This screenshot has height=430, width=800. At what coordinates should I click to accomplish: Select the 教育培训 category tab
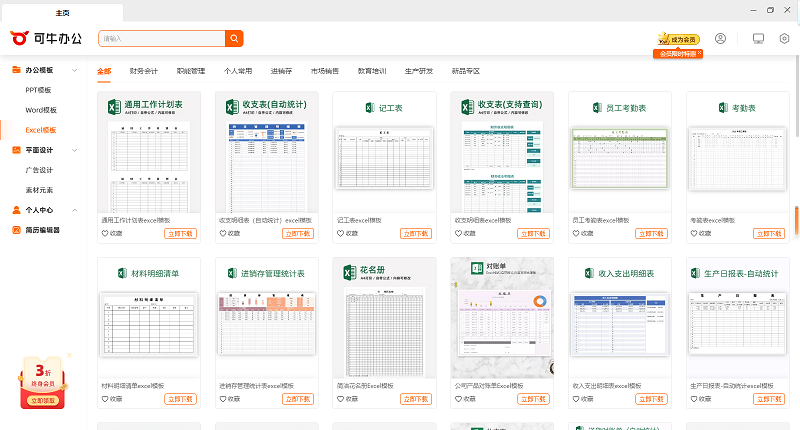pyautogui.click(x=372, y=71)
